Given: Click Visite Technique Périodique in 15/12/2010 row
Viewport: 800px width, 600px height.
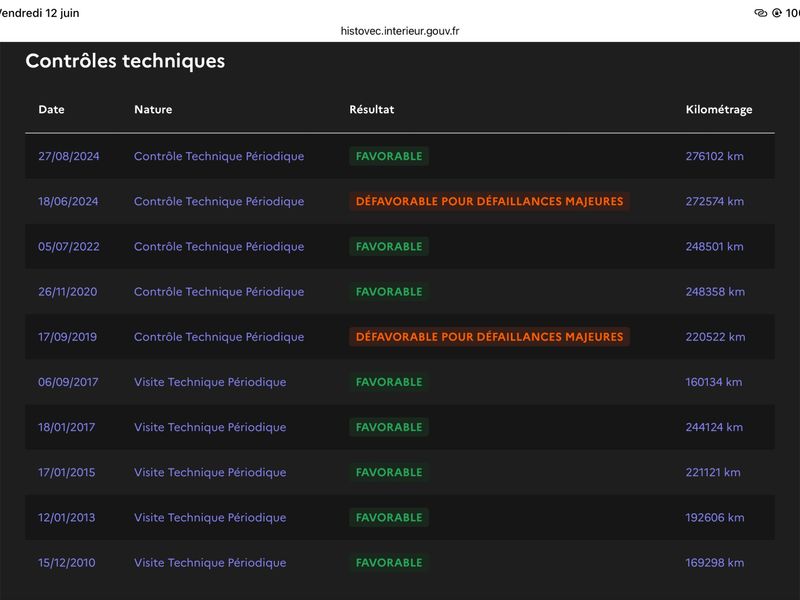Looking at the screenshot, I should 210,562.
